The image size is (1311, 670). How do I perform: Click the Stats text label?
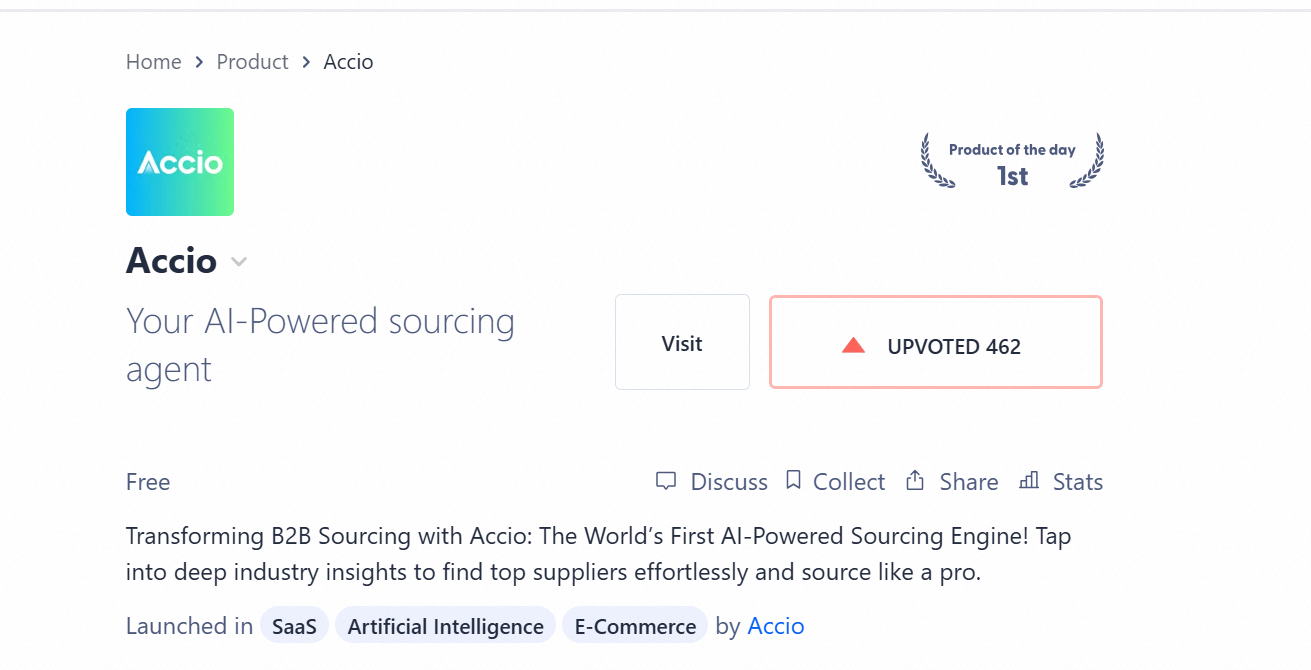click(x=1078, y=482)
